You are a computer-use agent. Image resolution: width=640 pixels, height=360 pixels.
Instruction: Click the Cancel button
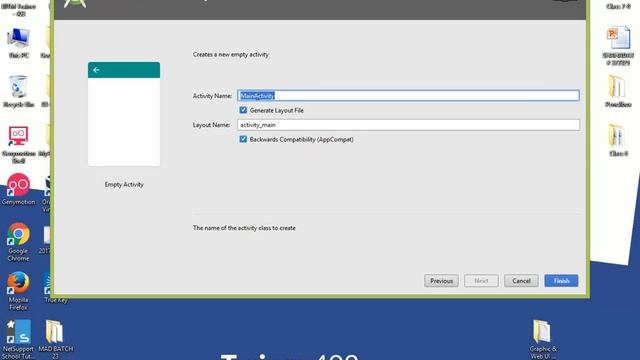coord(521,281)
